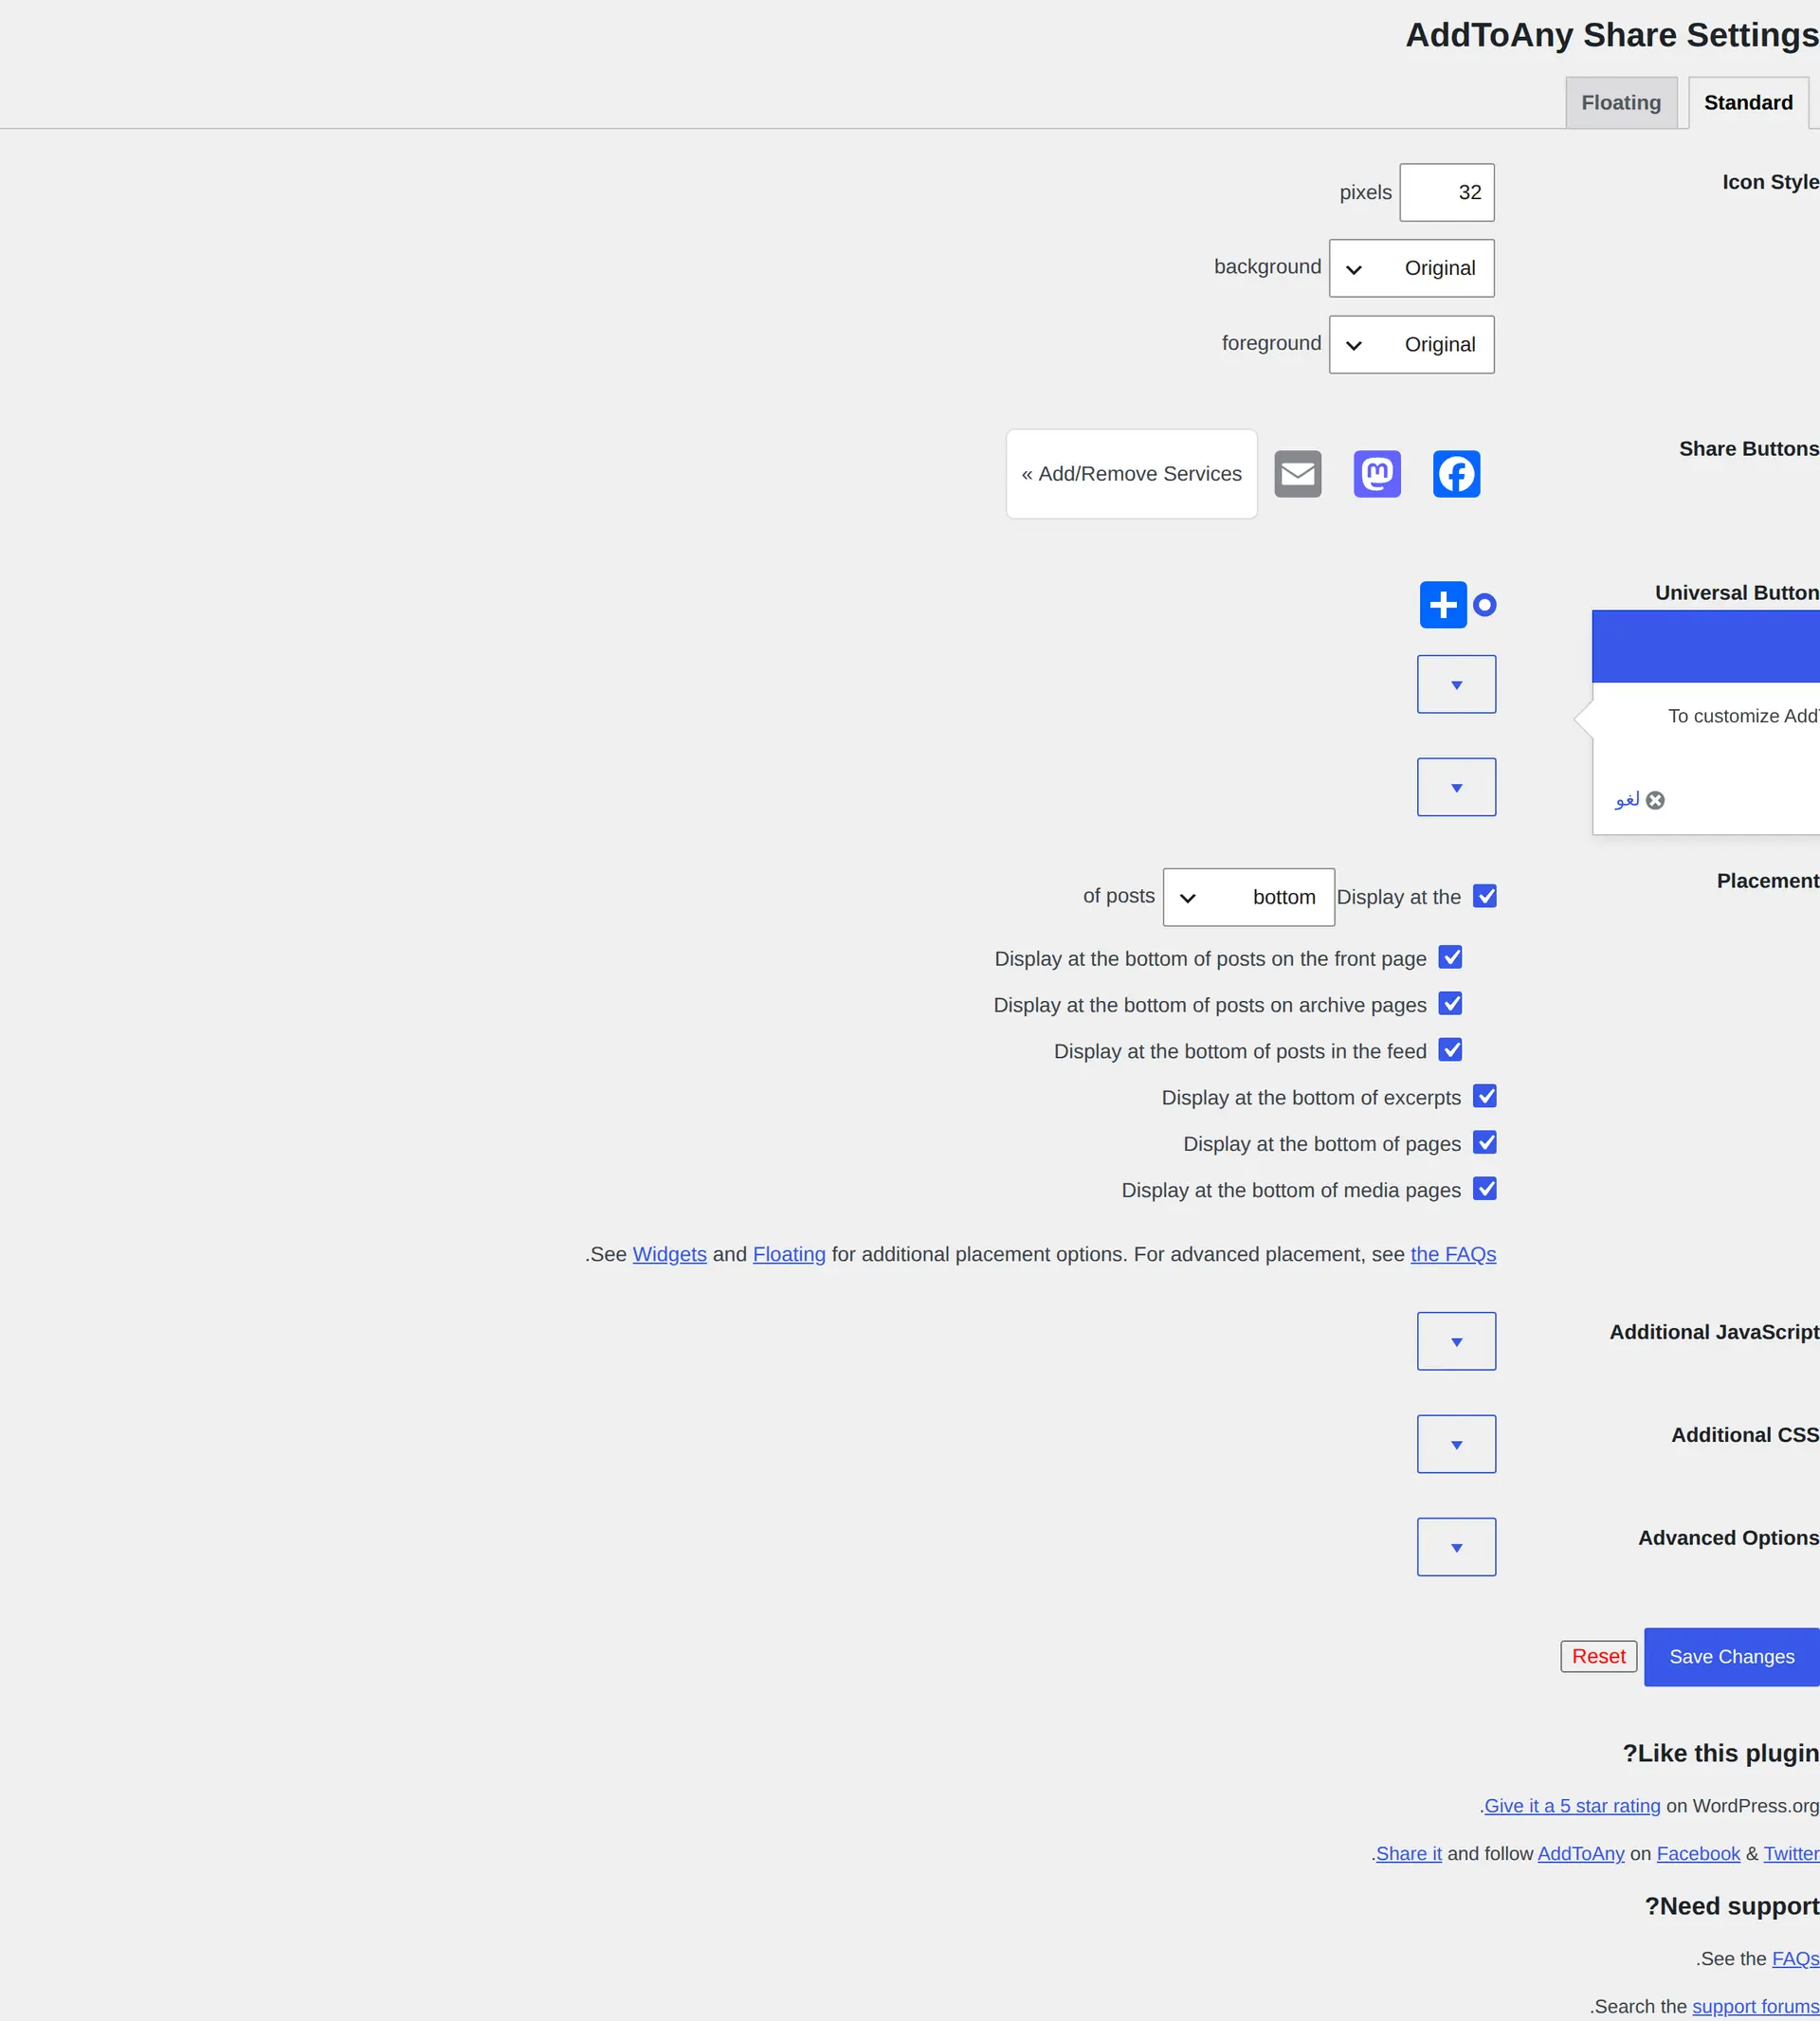Viewport: 1820px width, 2021px height.
Task: Click the 'of posts' text
Action: pos(1118,896)
